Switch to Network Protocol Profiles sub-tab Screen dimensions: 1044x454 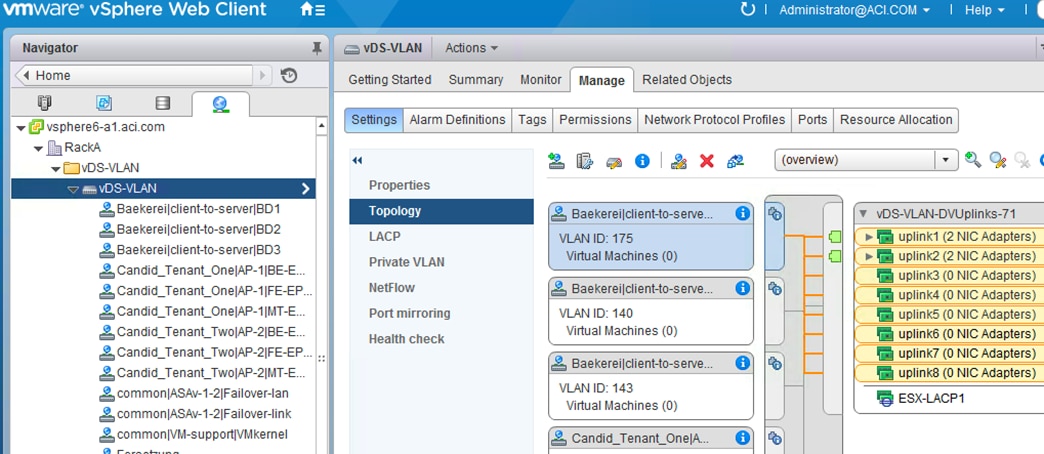(x=714, y=120)
